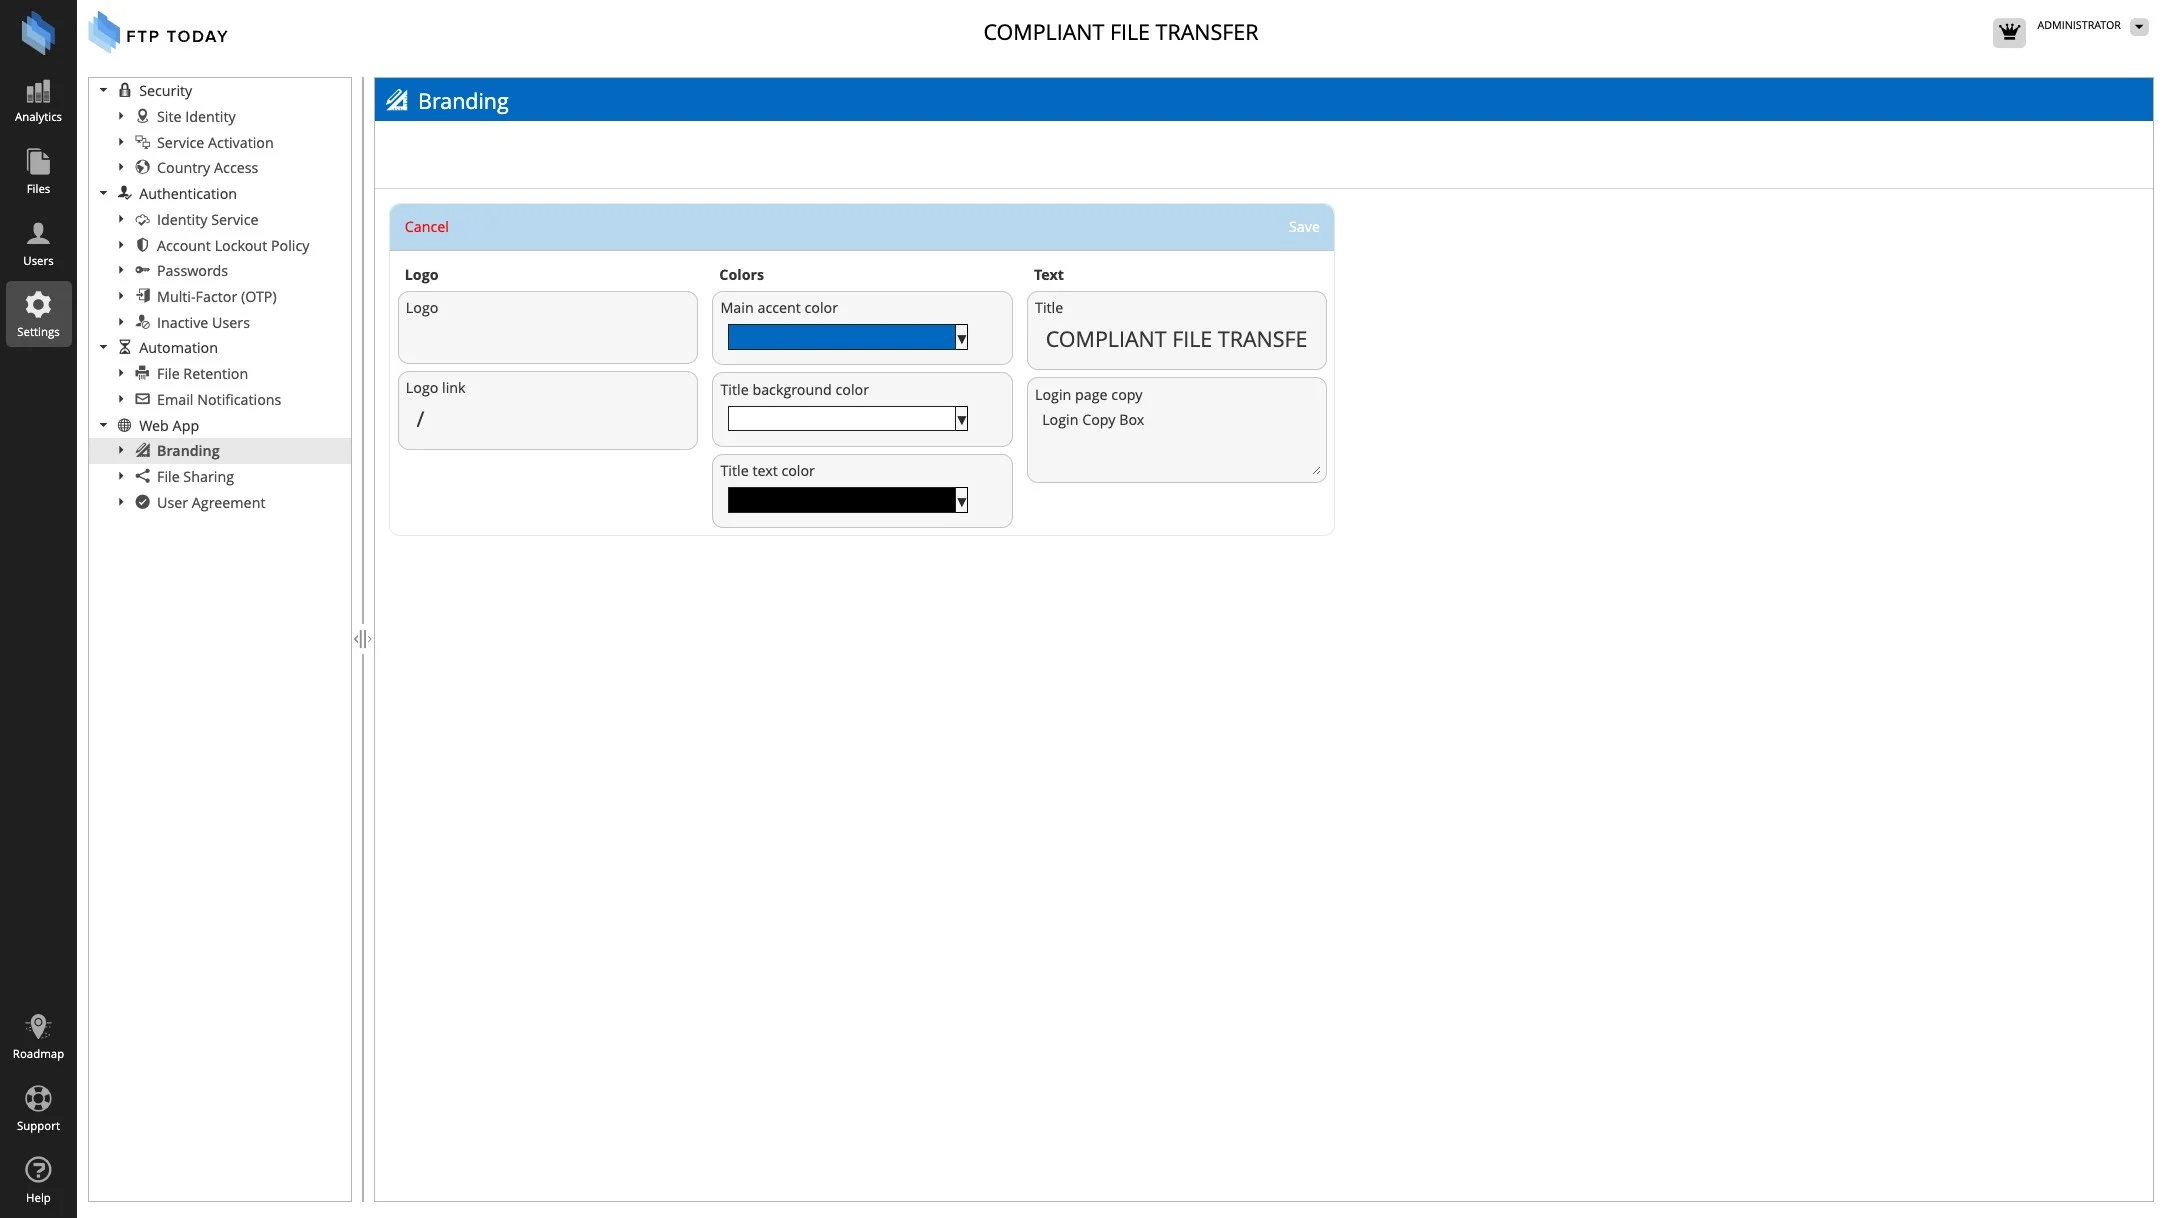Collapse the Authentication tree group
This screenshot has height=1218, width=2165.
click(x=103, y=193)
